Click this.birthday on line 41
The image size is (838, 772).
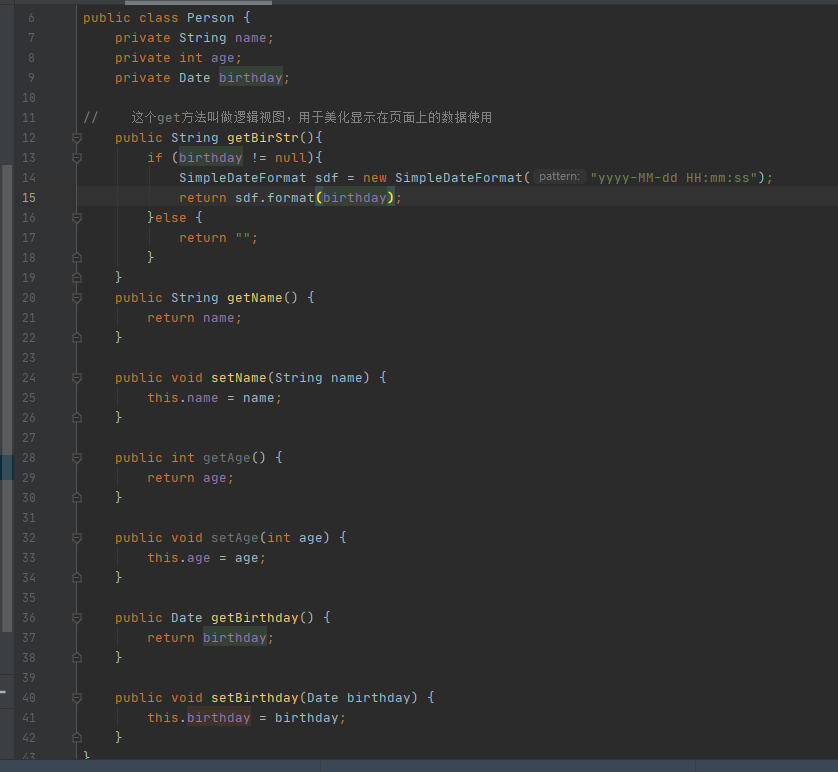coord(199,718)
